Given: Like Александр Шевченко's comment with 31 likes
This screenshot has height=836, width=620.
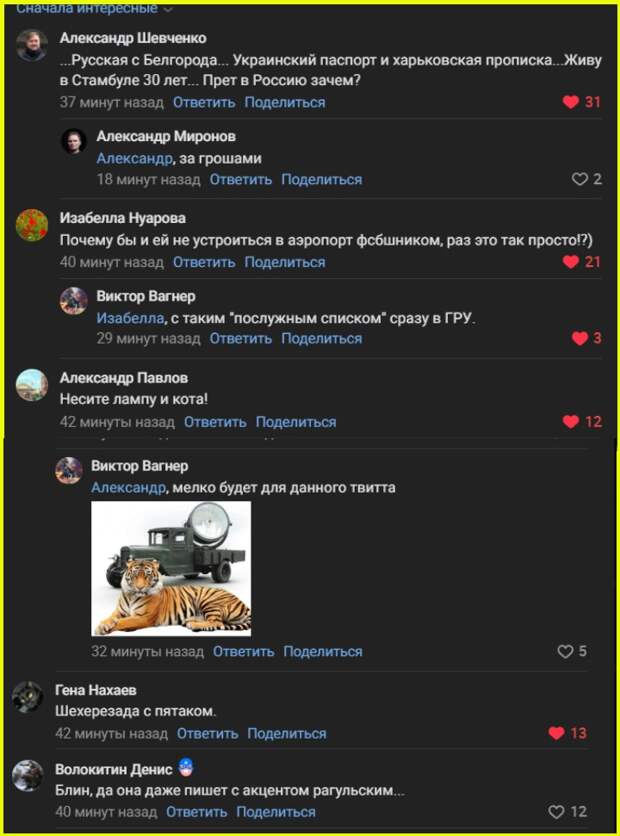Looking at the screenshot, I should (570, 102).
